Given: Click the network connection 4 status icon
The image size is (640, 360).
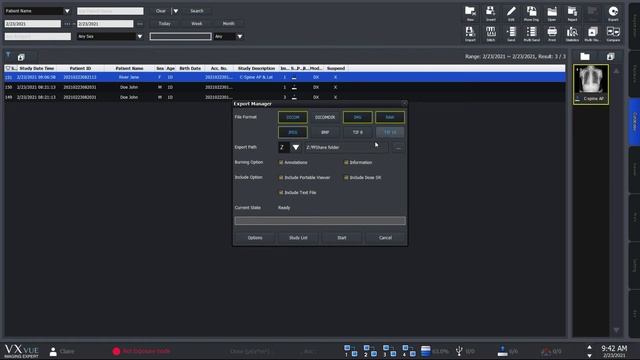Looking at the screenshot, I should (409, 351).
